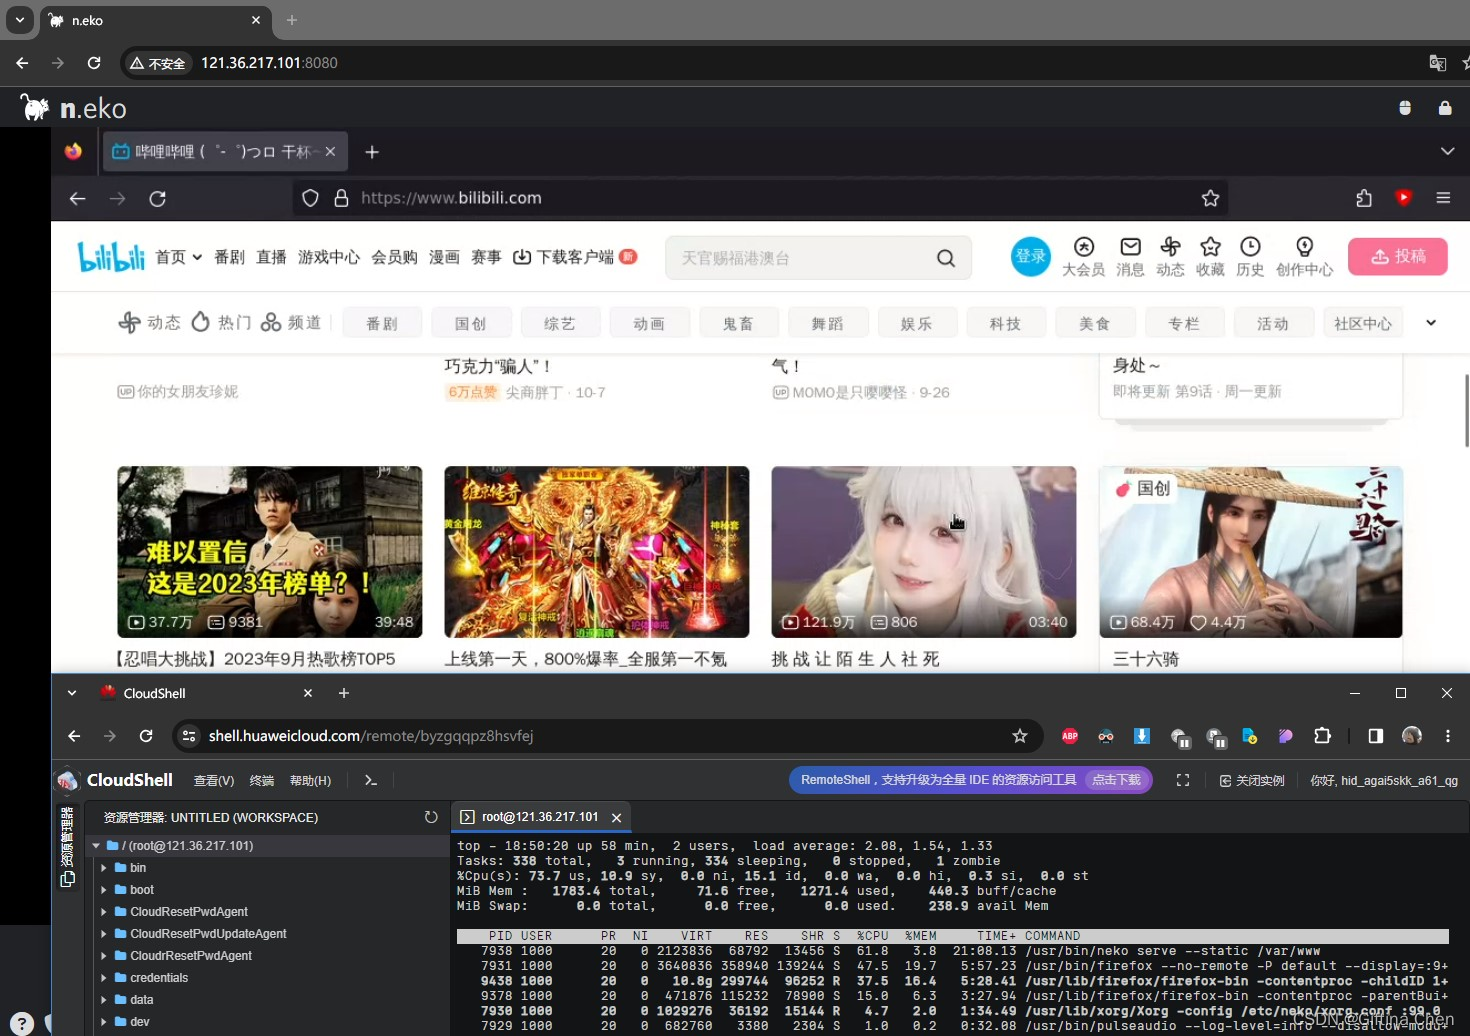Click the CloudShell terminal prompt icon

371,780
